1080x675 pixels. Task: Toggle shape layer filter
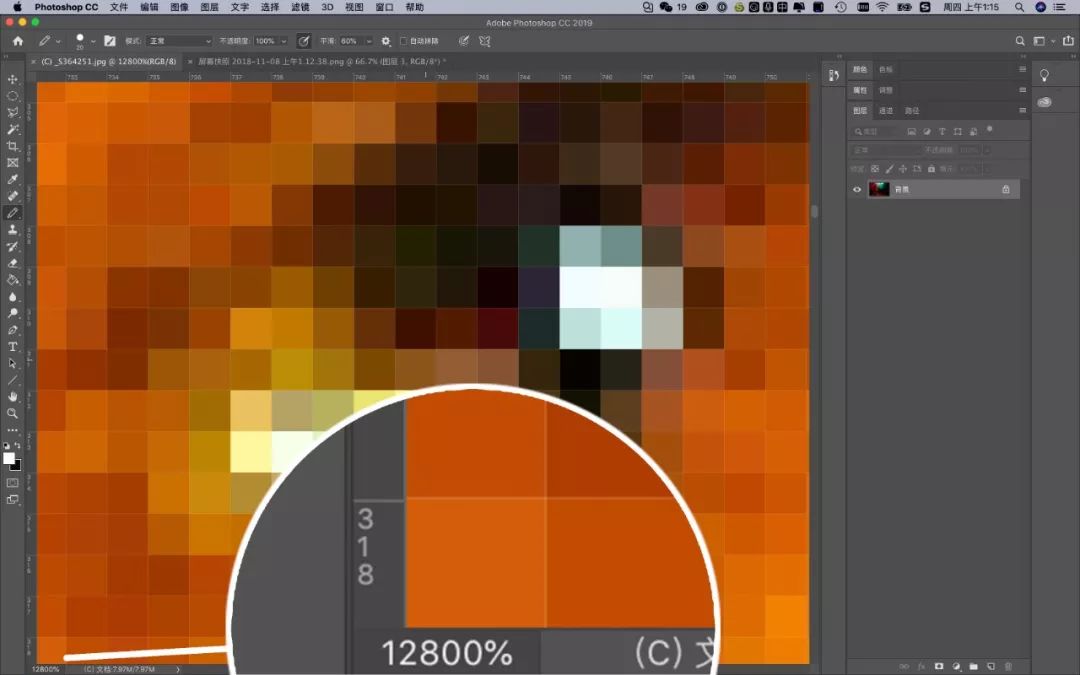(x=957, y=132)
